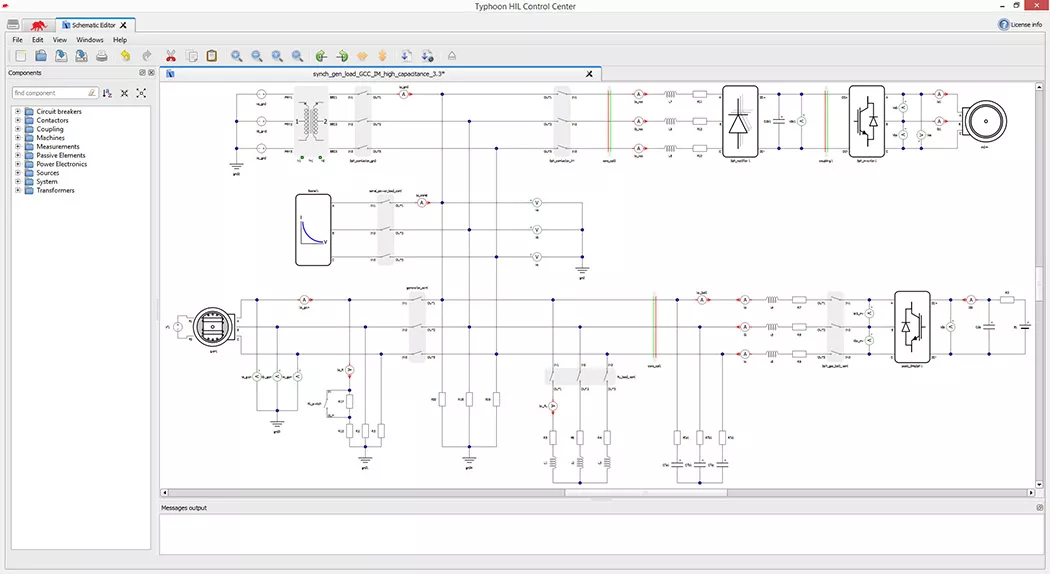Select the synchronous generator machine symbol
Screen dimensions: 1050x574
213,327
